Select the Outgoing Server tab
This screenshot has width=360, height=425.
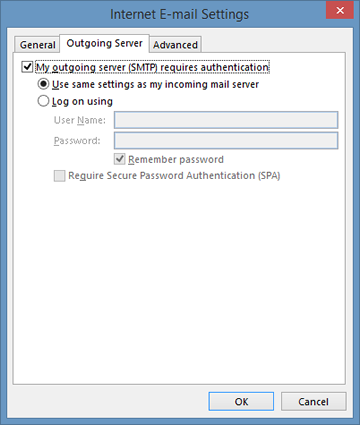point(104,43)
